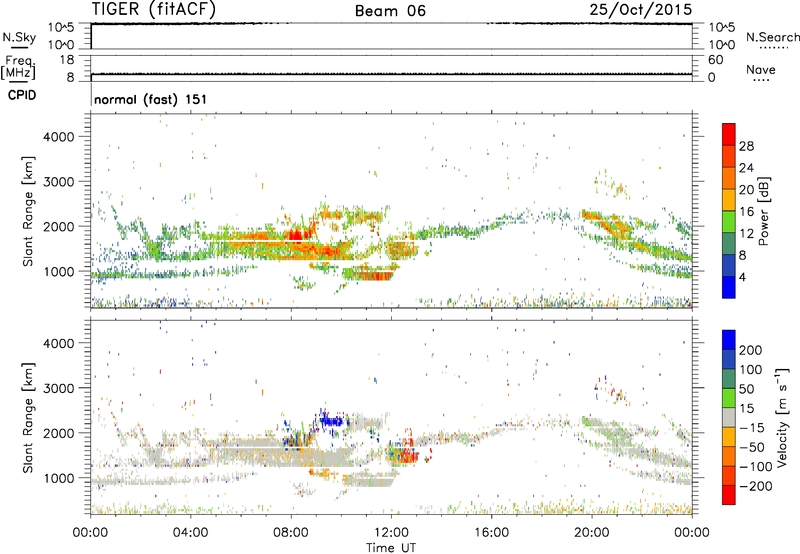The height and width of the screenshot is (554, 800).
Task: Pick the grey segment of Velocity colorbar
Action: point(729,418)
